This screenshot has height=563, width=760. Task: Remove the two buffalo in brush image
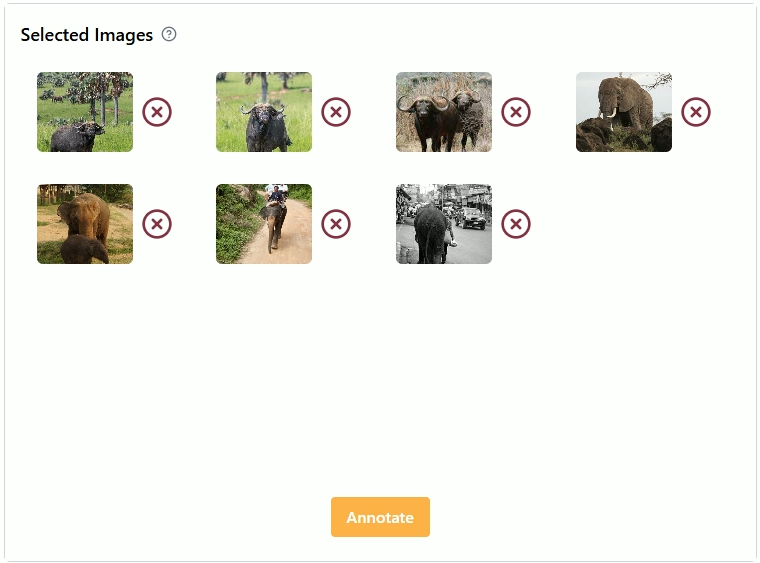(x=515, y=112)
